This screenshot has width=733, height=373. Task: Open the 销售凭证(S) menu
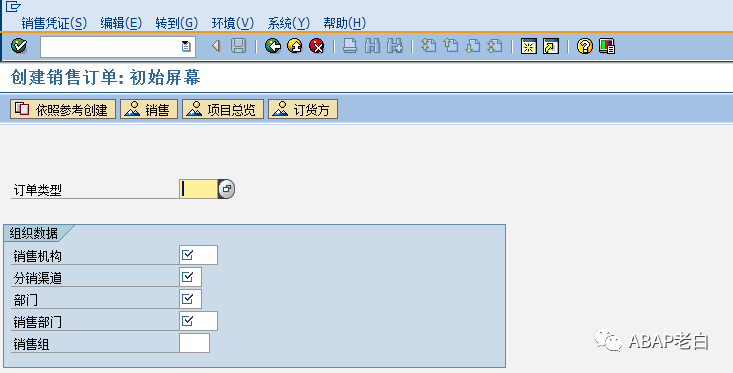54,23
